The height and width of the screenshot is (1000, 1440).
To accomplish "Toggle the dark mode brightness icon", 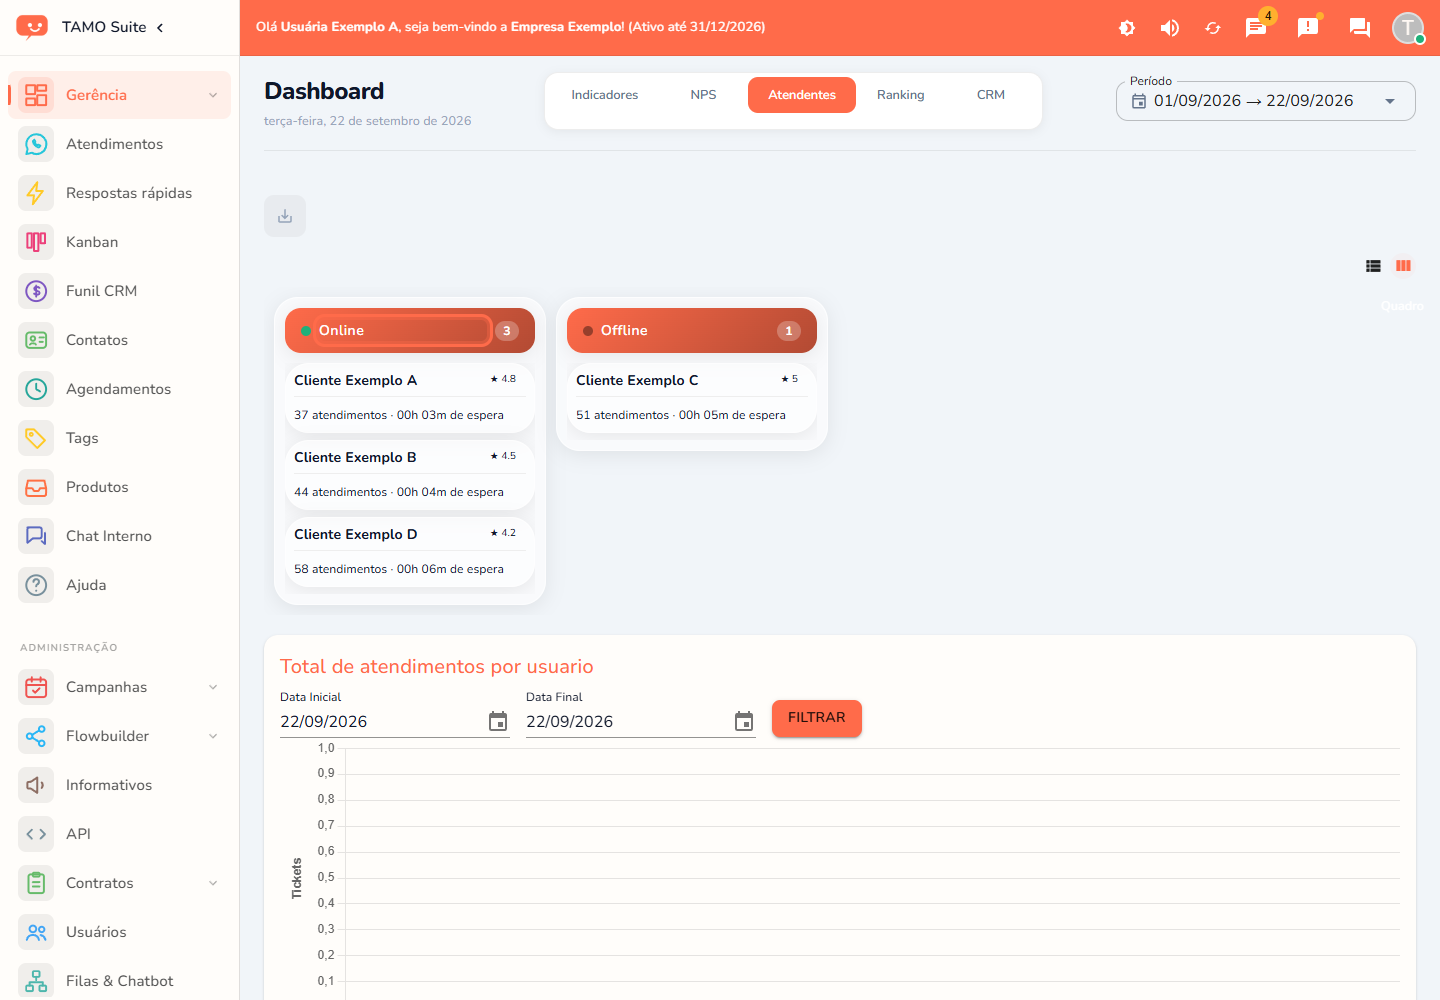I will (1127, 28).
